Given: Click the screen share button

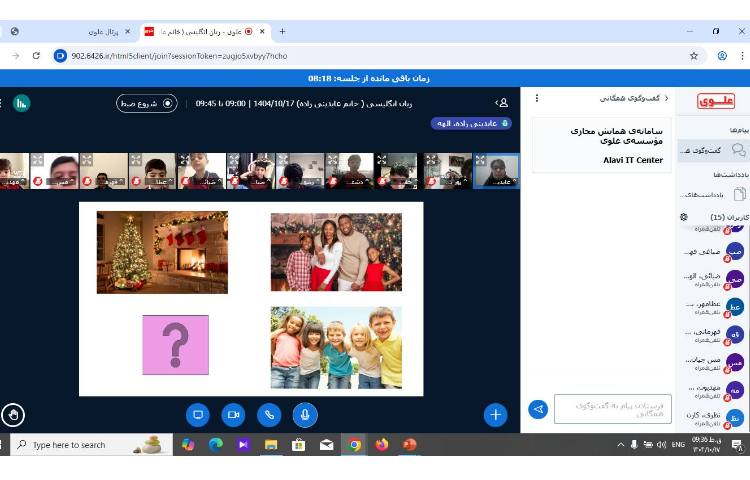Looking at the screenshot, I should coord(198,414).
